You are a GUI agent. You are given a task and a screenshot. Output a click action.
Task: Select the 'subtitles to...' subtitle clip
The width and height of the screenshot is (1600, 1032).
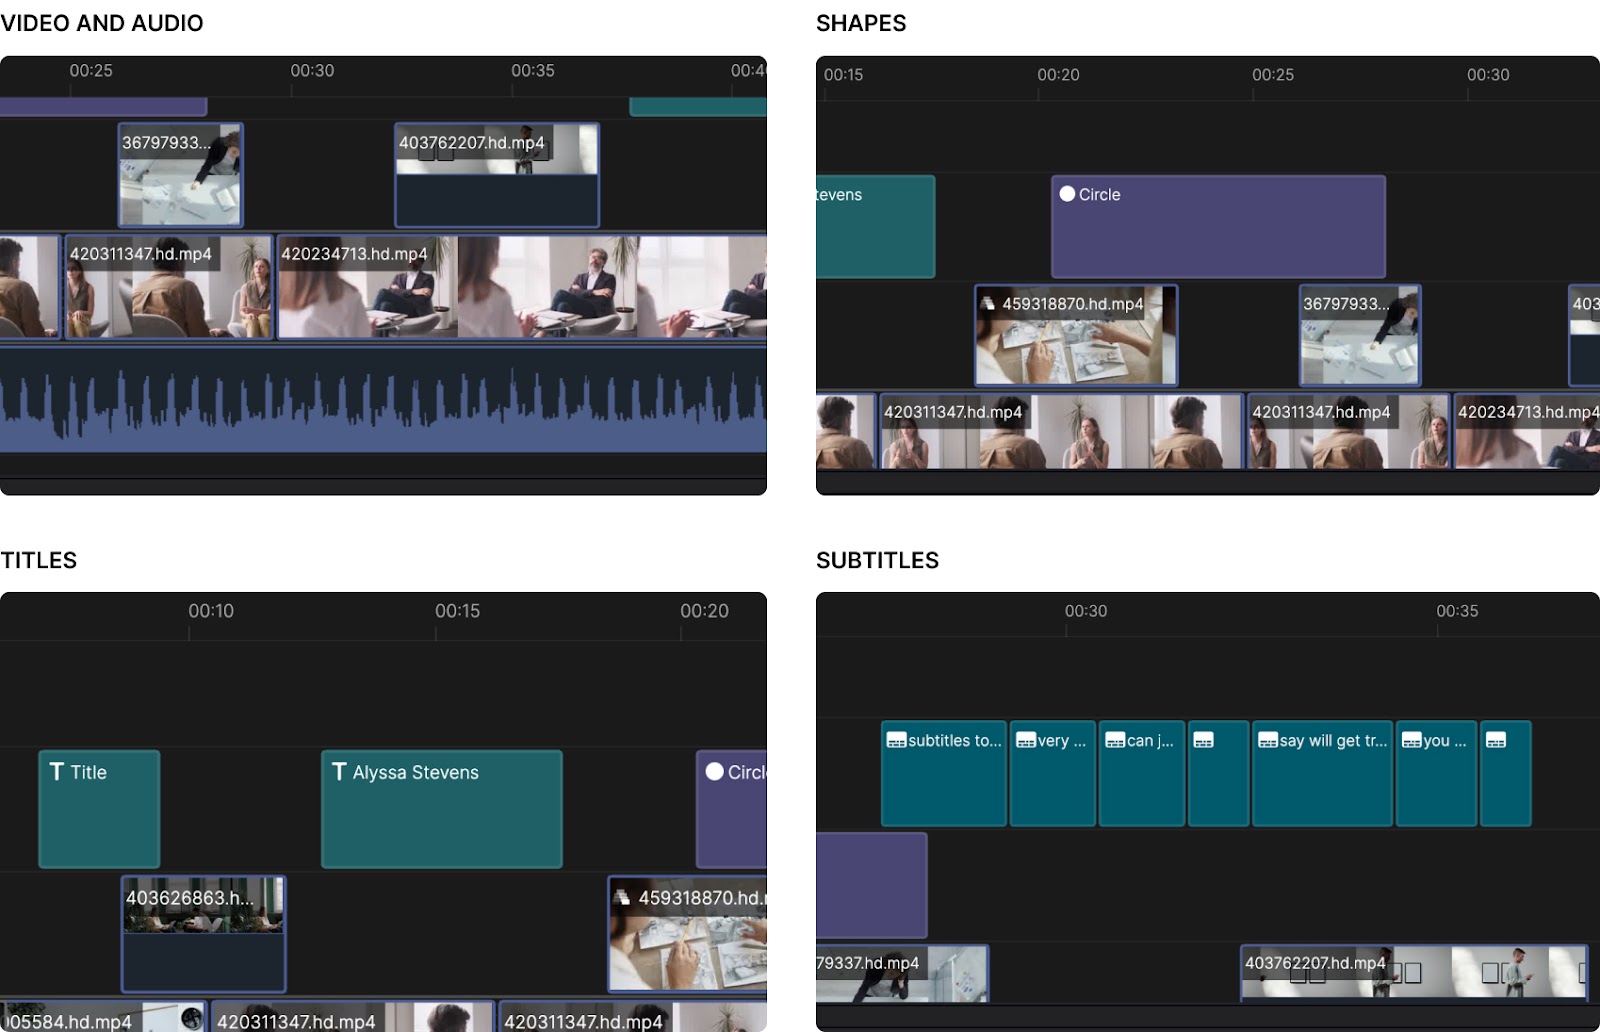[x=944, y=774]
